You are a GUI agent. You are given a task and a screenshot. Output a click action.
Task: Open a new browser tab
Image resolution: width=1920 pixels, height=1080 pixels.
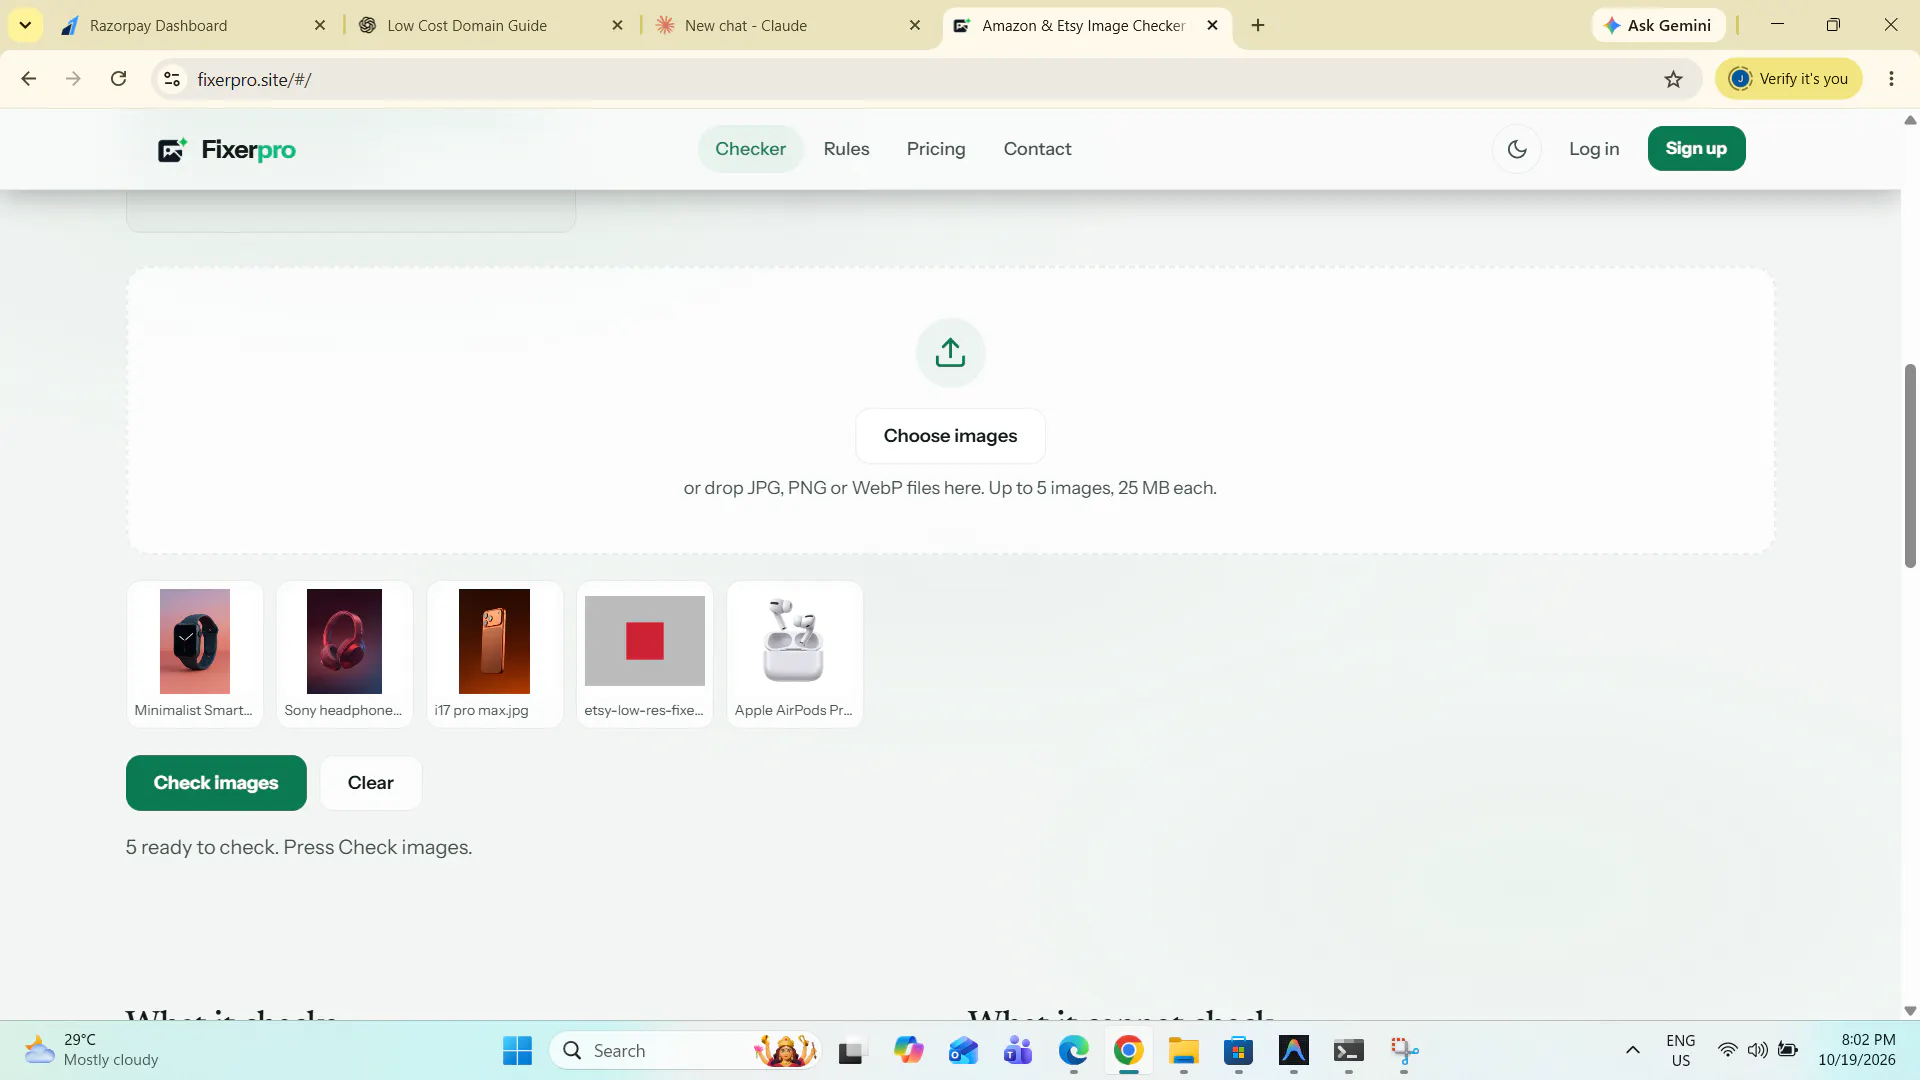[1258, 25]
